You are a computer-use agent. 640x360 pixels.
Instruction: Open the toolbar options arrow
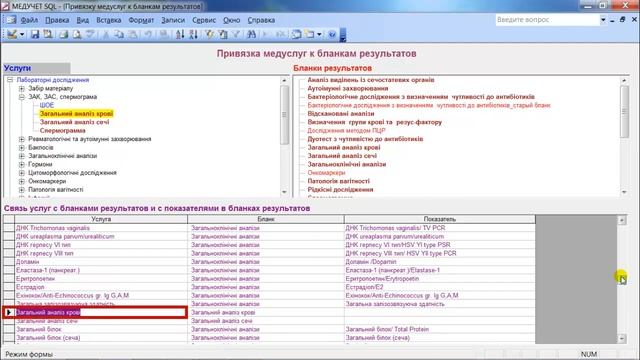(343, 35)
